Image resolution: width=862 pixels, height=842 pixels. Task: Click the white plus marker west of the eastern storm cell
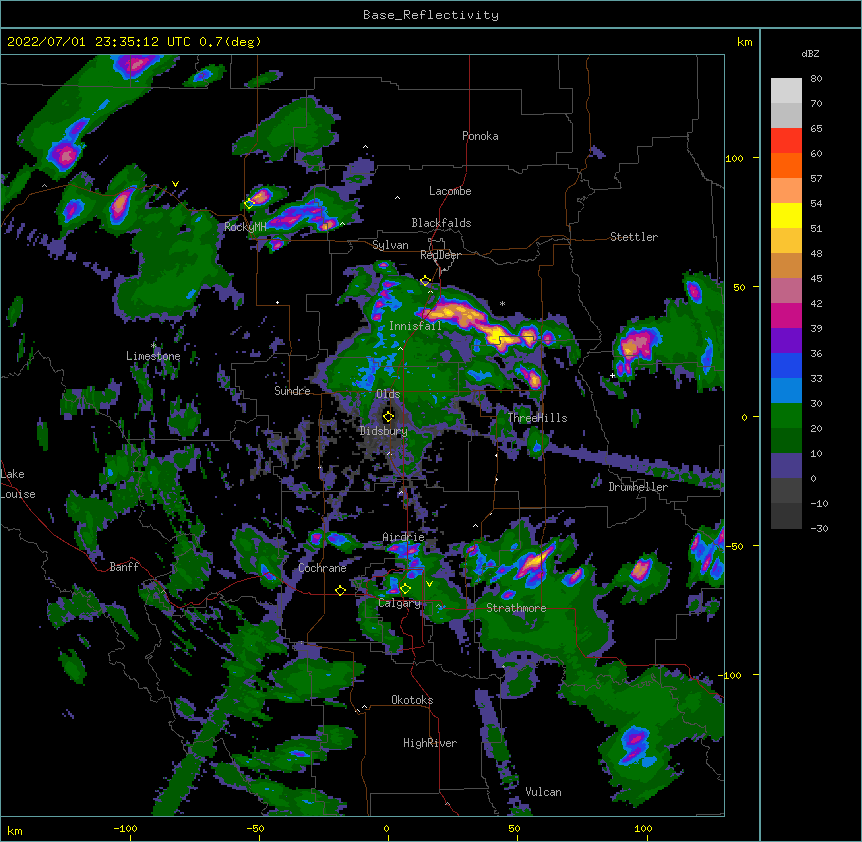pos(612,375)
